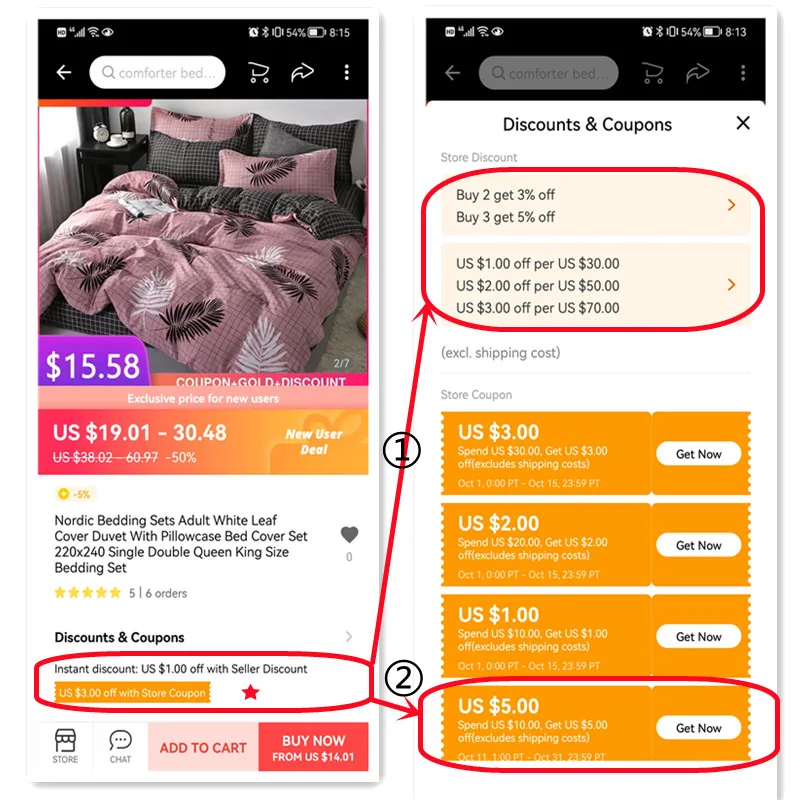Open the three-dot overflow menu
The width and height of the screenshot is (800, 800).
[x=346, y=72]
